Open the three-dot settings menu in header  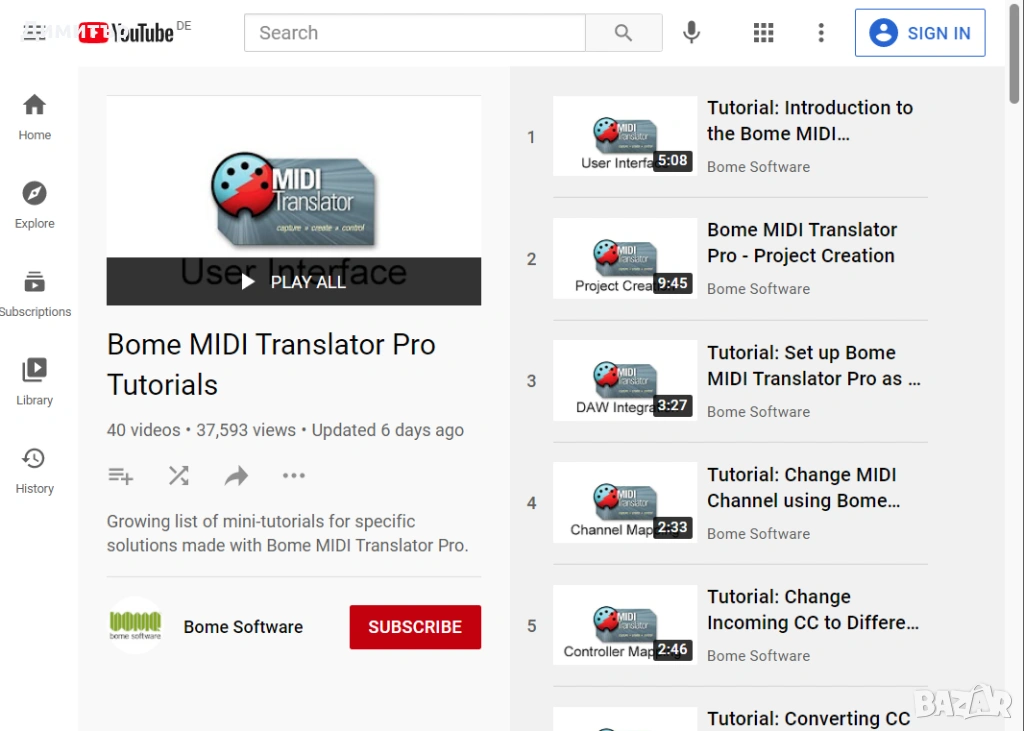(x=821, y=33)
